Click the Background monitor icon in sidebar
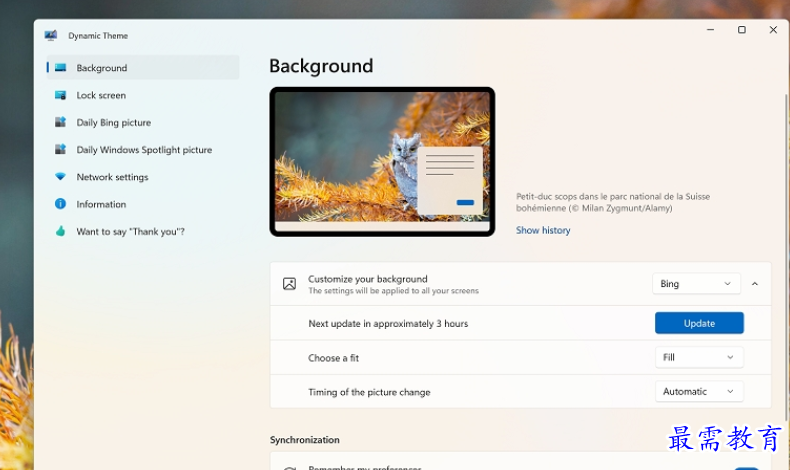The height and width of the screenshot is (470, 790). pos(60,68)
